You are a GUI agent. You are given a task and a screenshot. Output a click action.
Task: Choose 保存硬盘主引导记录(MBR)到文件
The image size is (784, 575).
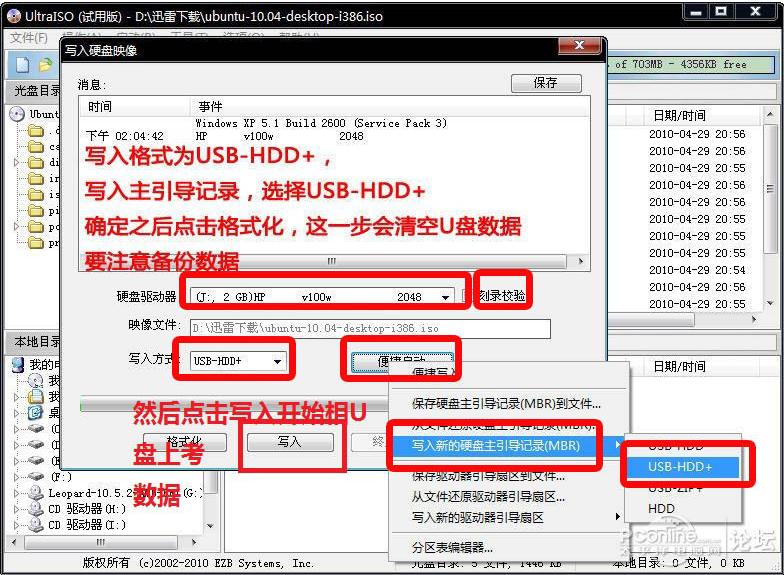pyautogui.click(x=506, y=404)
